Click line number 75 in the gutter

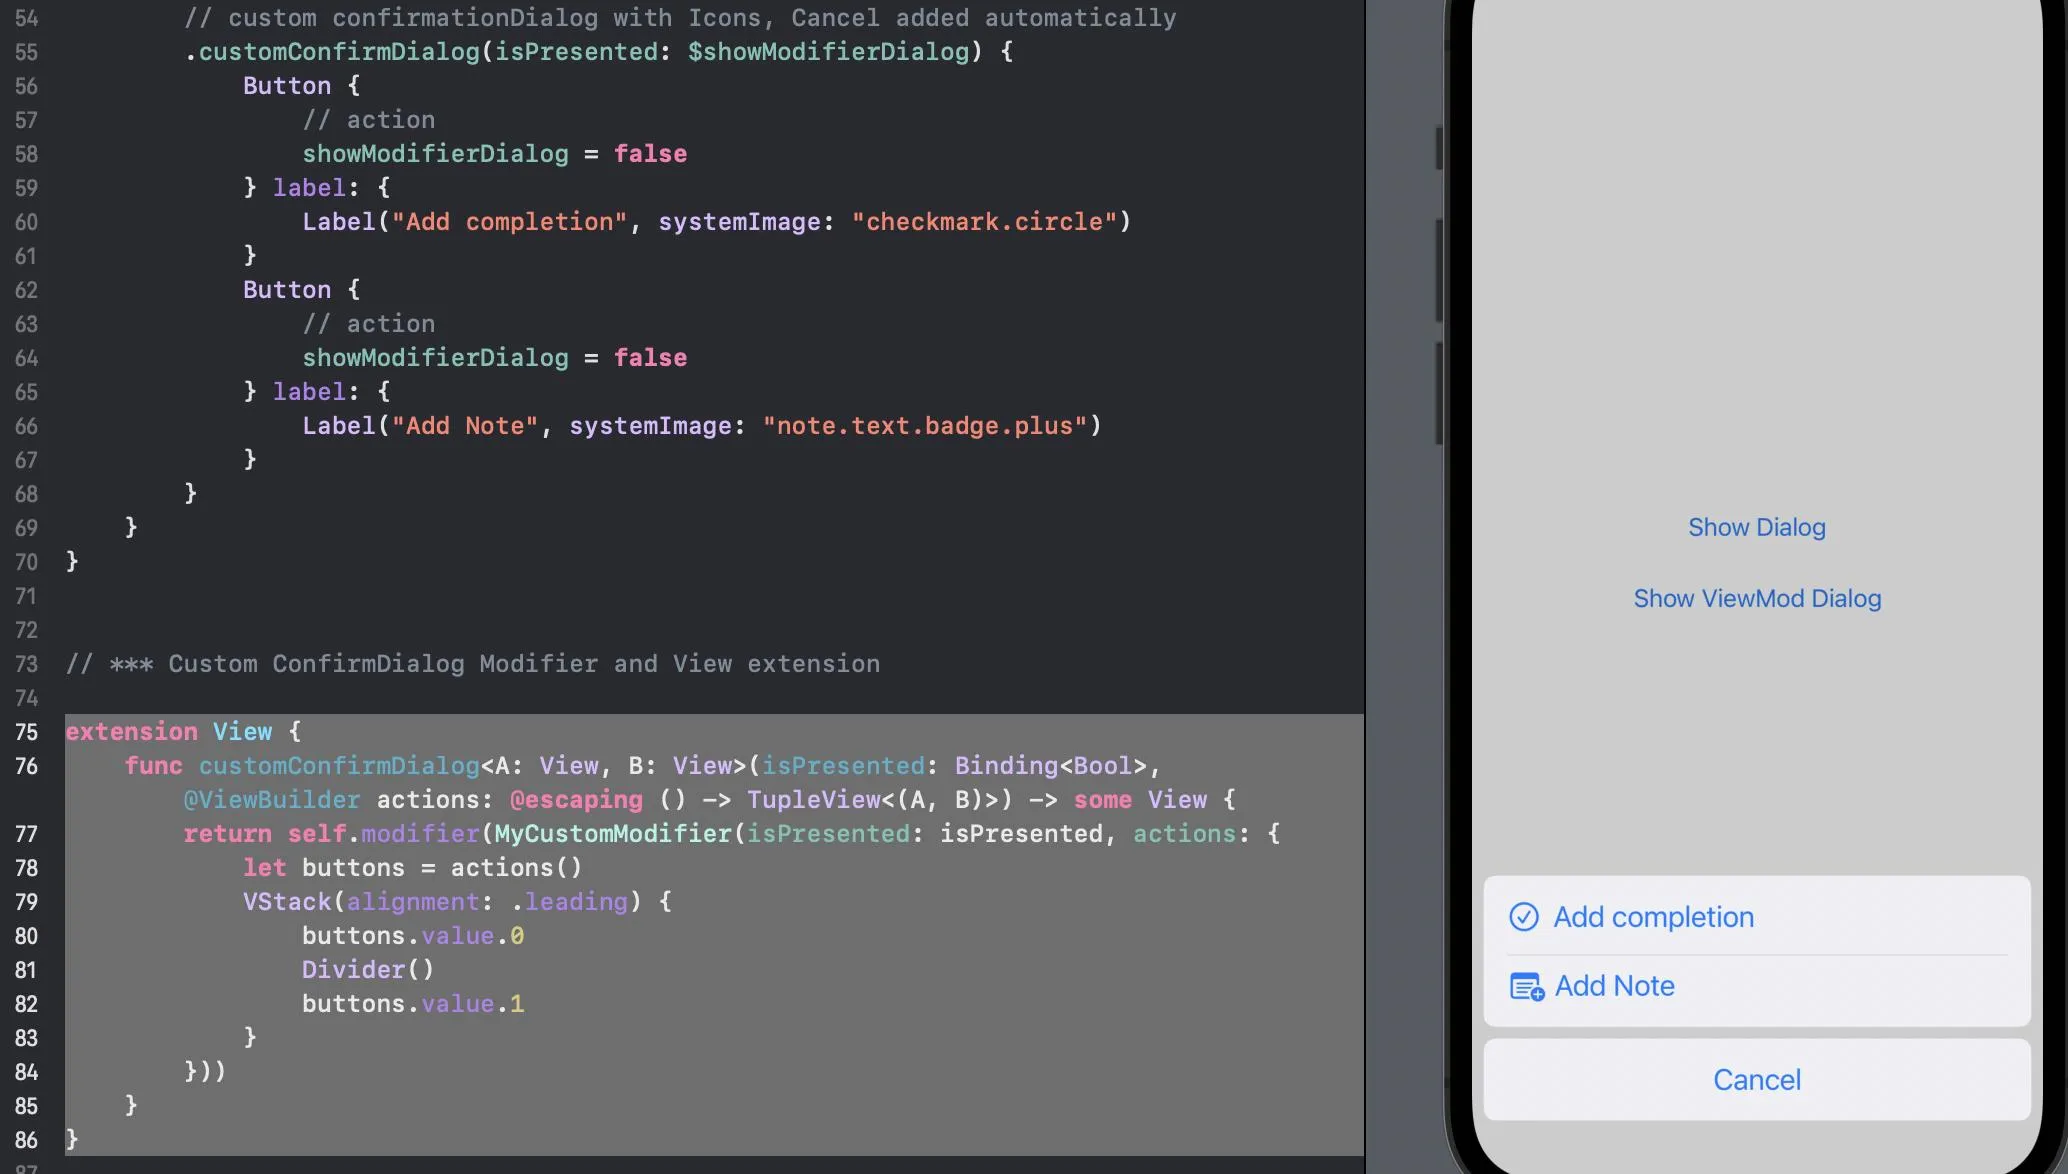pyautogui.click(x=27, y=732)
